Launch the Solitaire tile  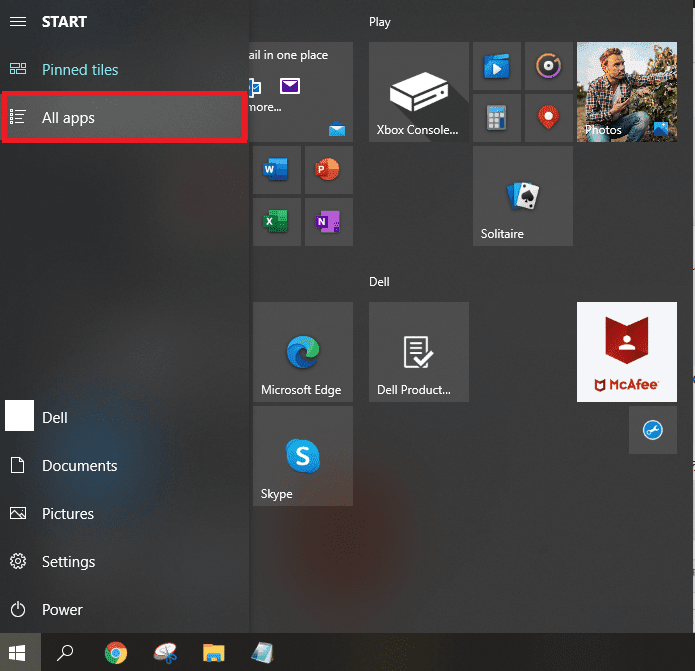pyautogui.click(x=523, y=196)
